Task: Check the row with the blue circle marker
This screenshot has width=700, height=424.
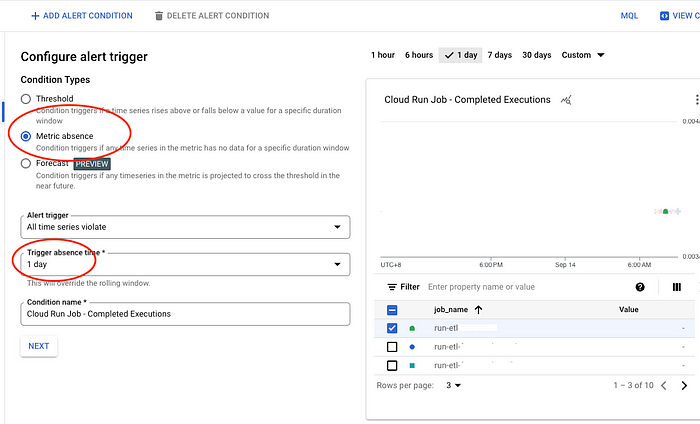Action: [x=392, y=347]
